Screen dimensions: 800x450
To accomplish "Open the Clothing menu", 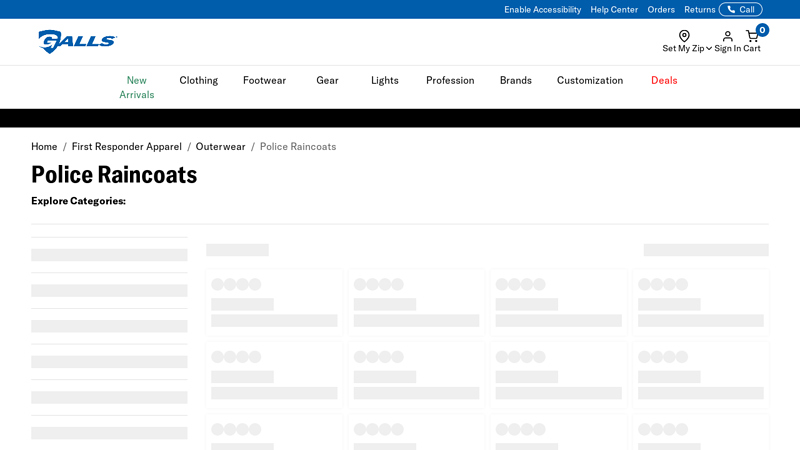I will (198, 80).
